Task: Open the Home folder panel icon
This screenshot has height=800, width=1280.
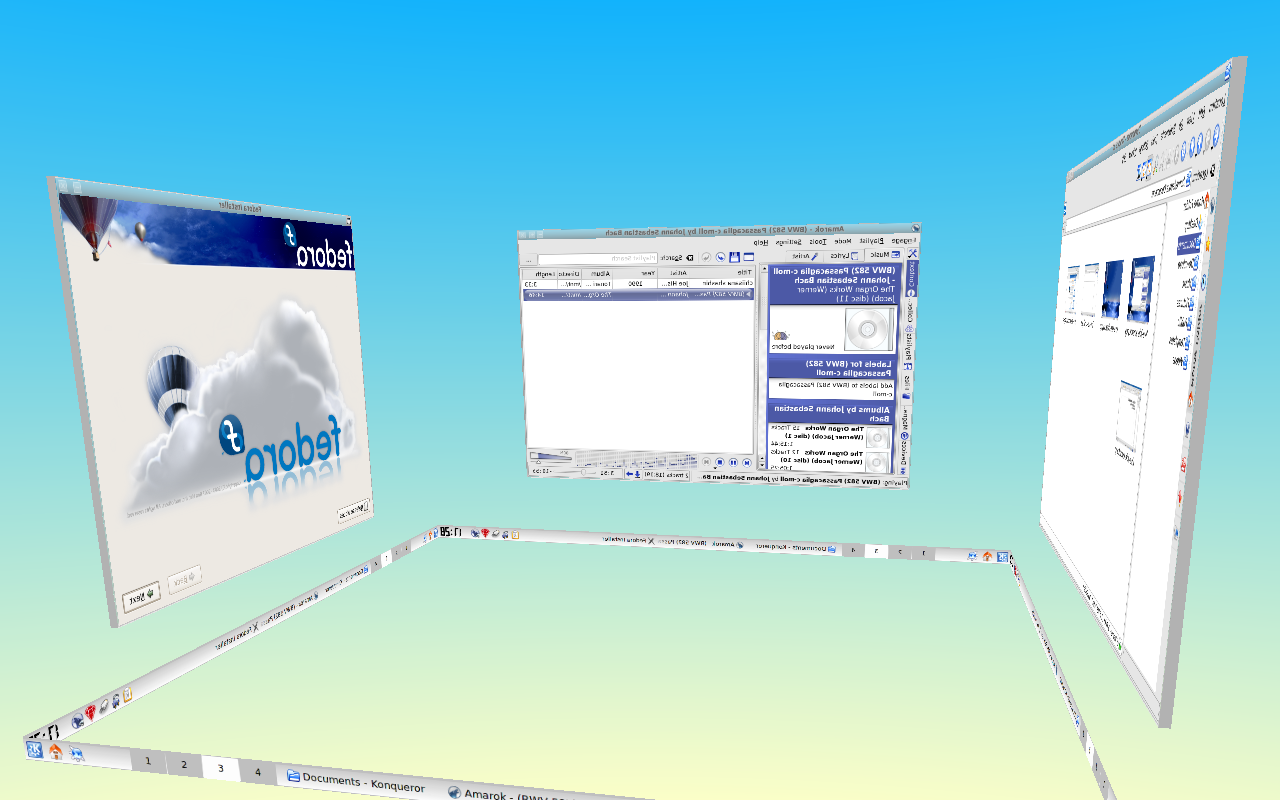Action: (56, 752)
